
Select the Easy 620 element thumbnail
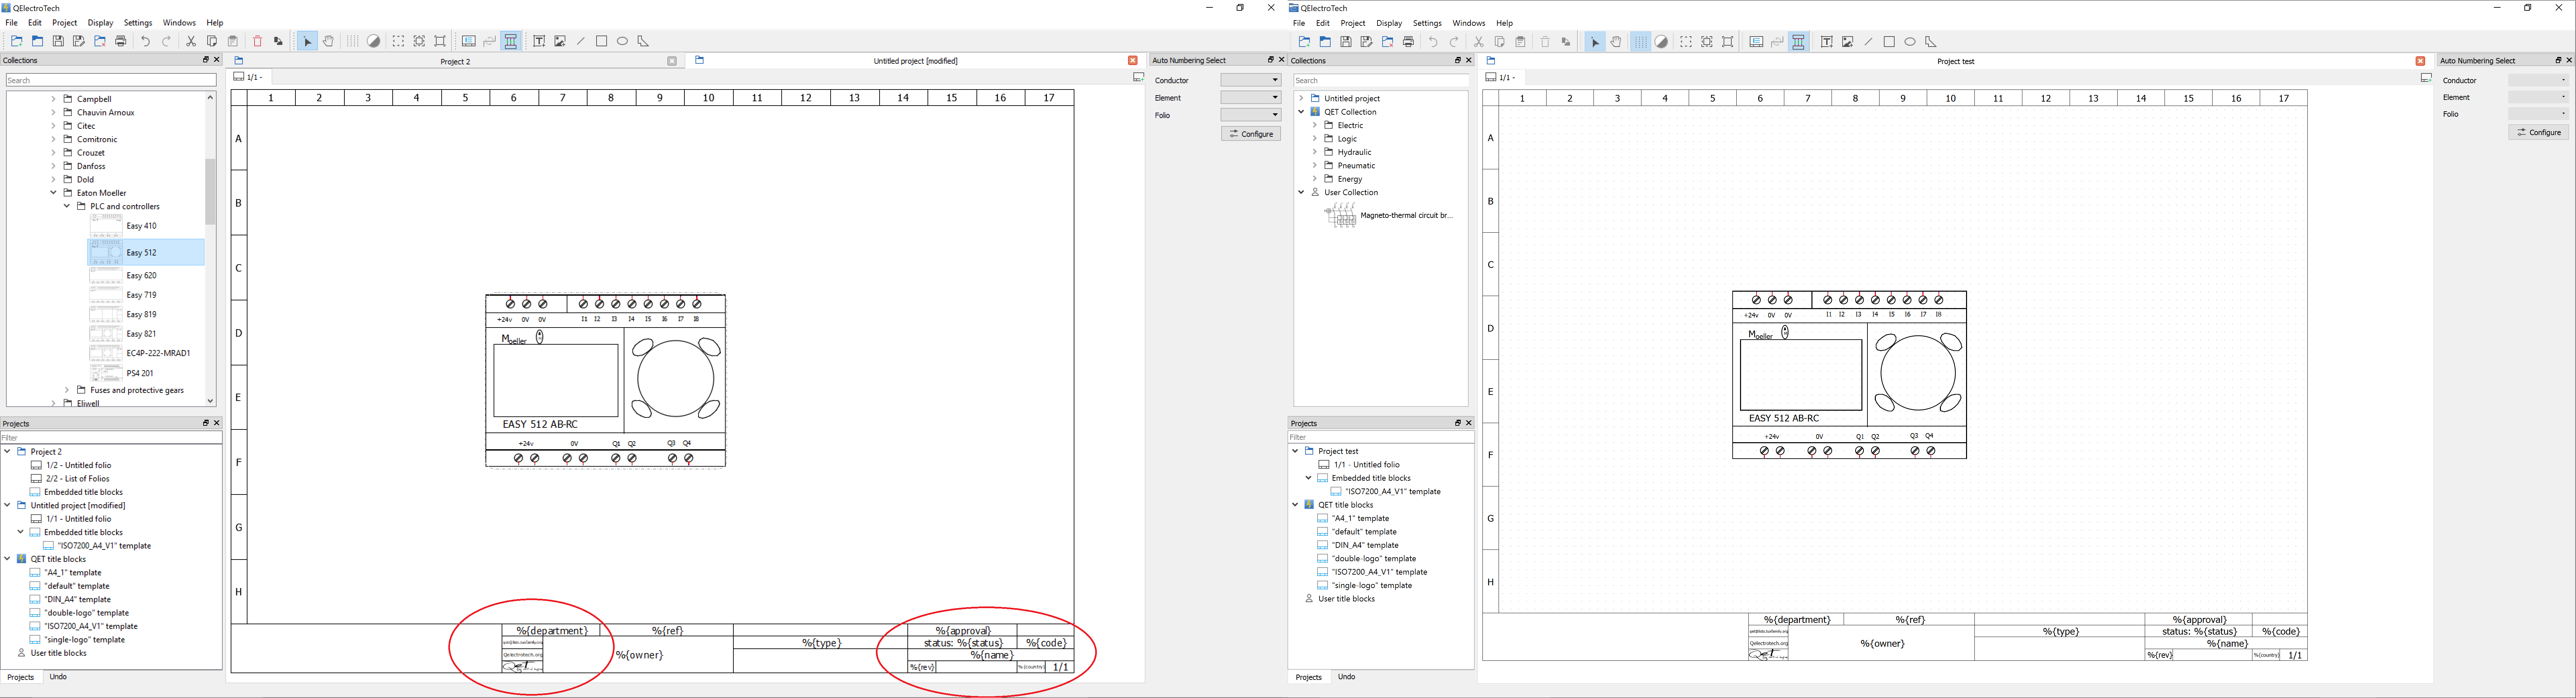coord(106,275)
